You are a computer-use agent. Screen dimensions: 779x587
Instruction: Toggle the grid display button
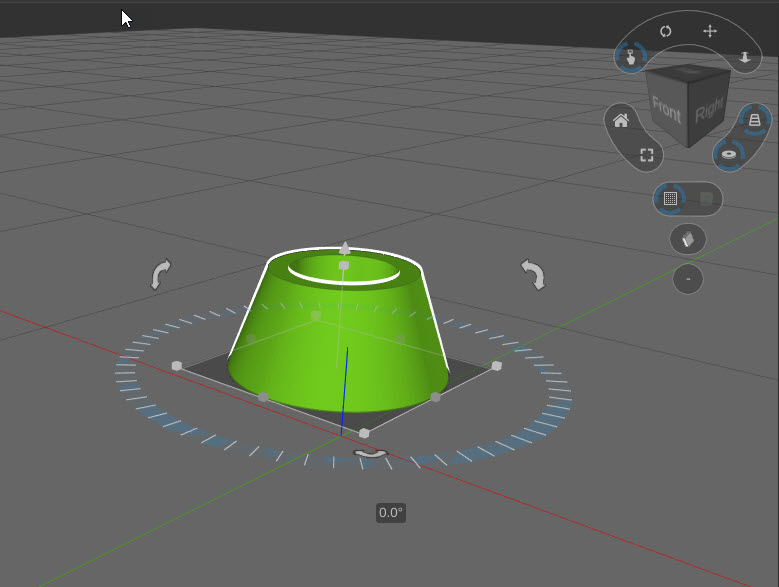(670, 199)
